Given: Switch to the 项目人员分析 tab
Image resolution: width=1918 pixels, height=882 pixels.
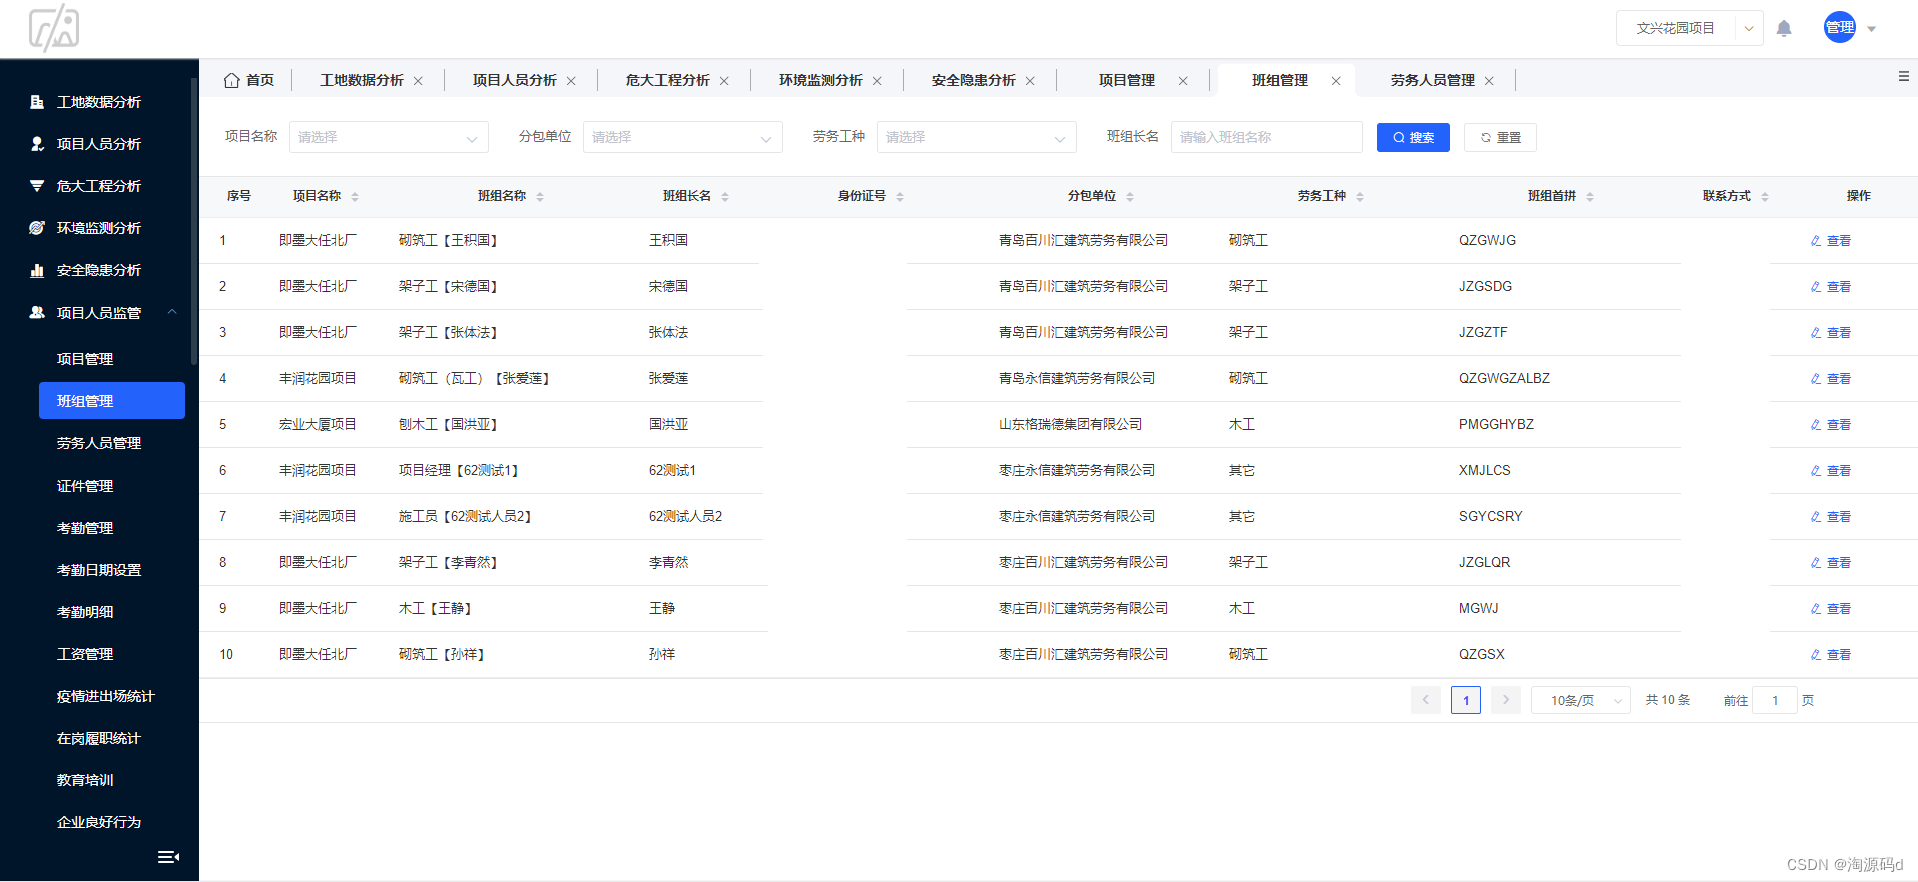Looking at the screenshot, I should coord(515,80).
